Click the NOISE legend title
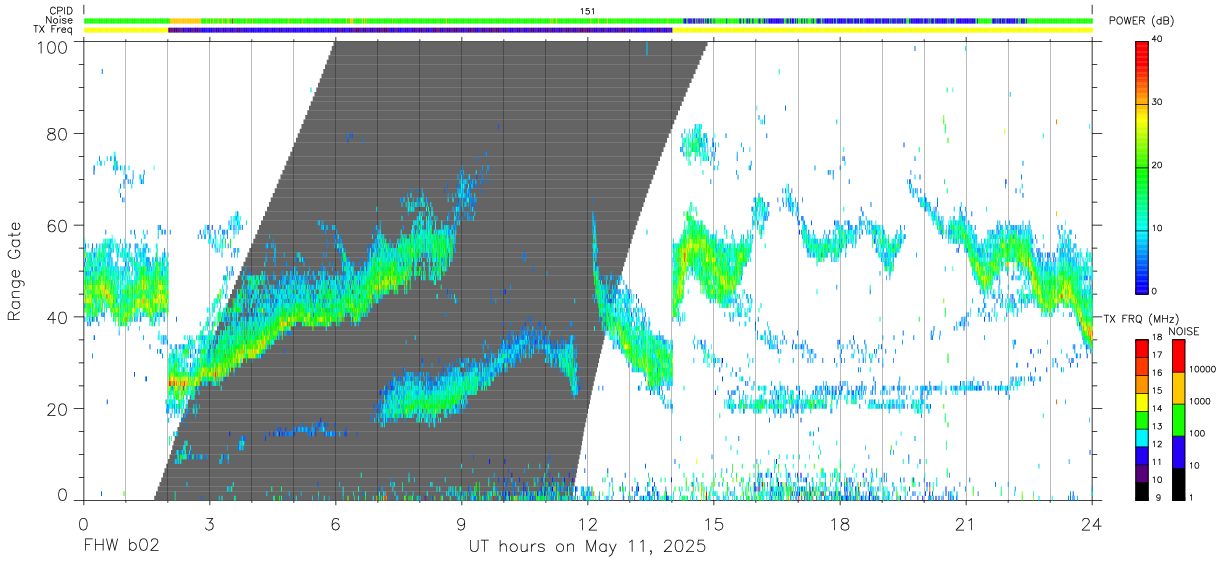The width and height of the screenshot is (1228, 567). [x=1183, y=331]
